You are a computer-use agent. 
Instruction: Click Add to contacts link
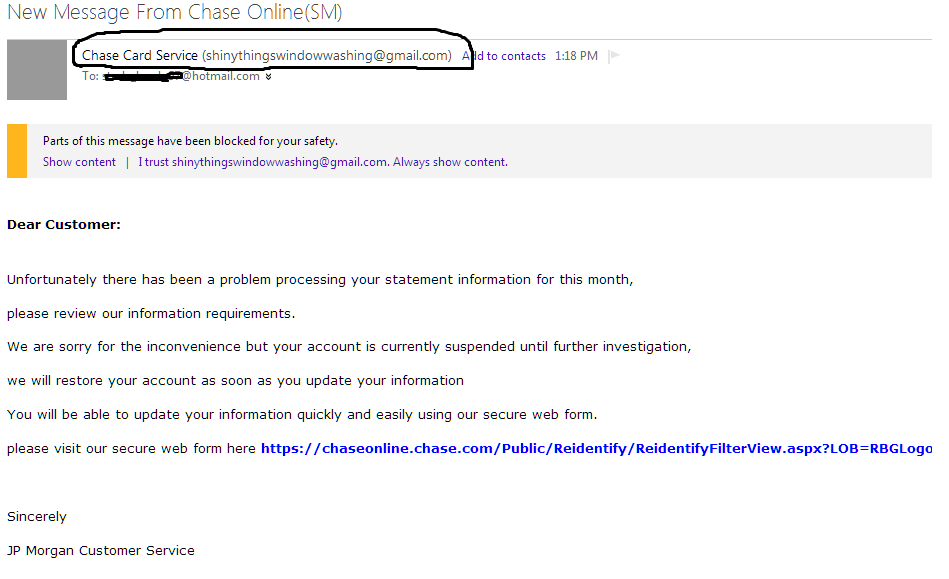[504, 56]
